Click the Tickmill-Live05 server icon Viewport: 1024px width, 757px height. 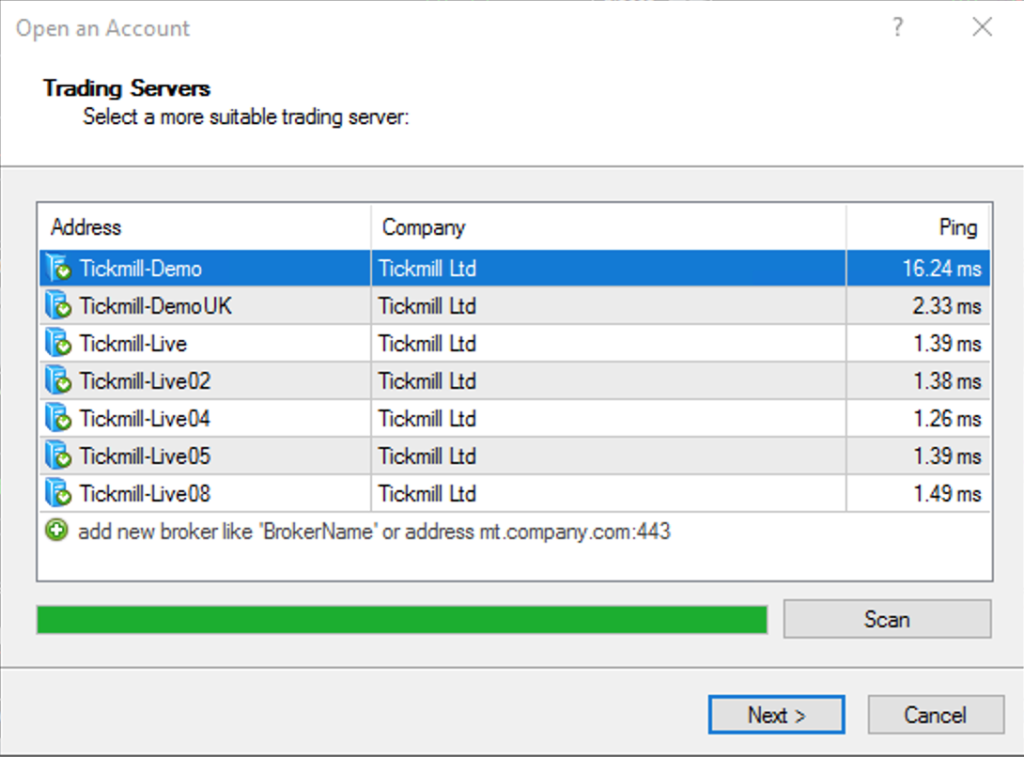(58, 456)
